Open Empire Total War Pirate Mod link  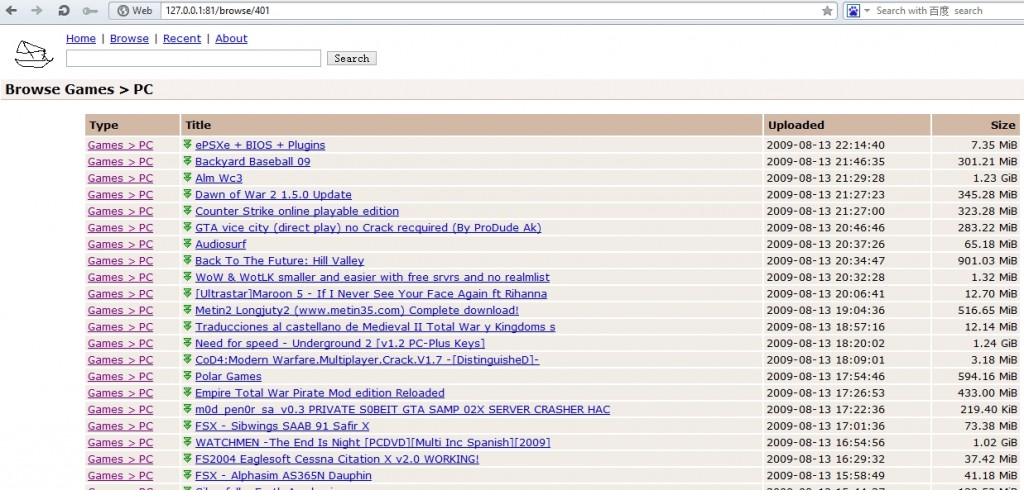pyautogui.click(x=320, y=393)
